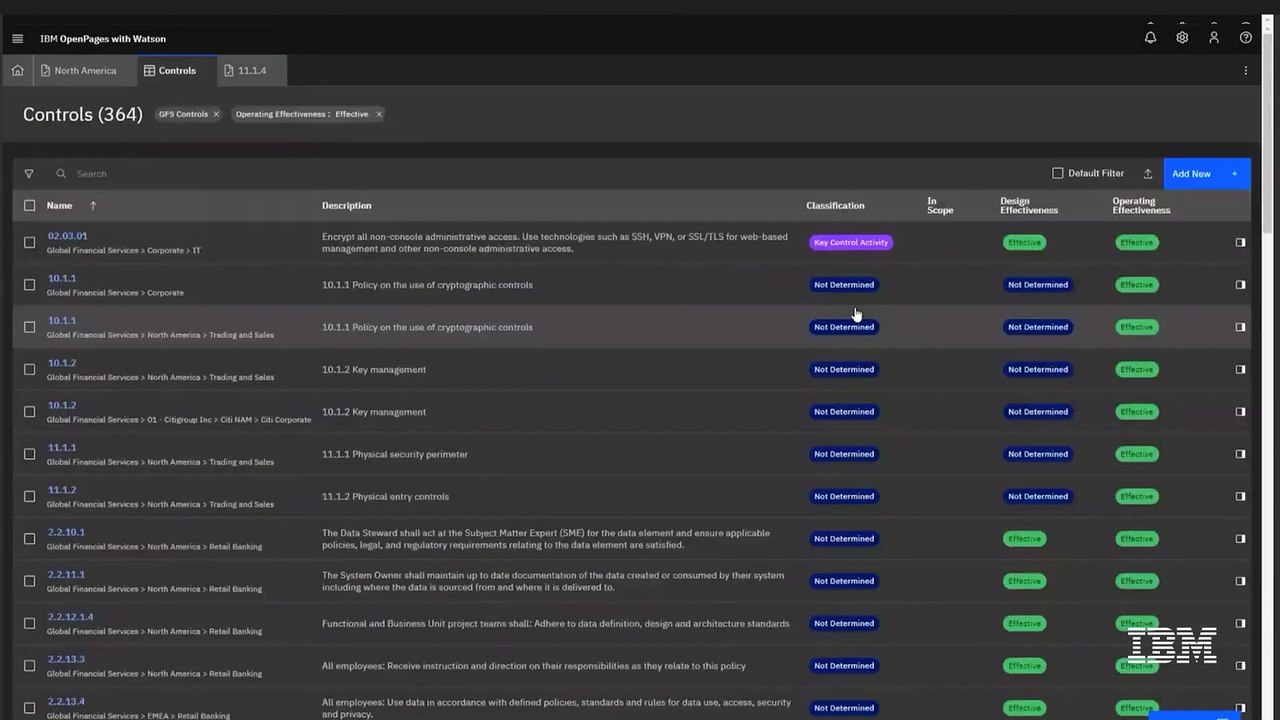Click the export upload icon
Viewport: 1280px width, 720px height.
pyautogui.click(x=1147, y=174)
